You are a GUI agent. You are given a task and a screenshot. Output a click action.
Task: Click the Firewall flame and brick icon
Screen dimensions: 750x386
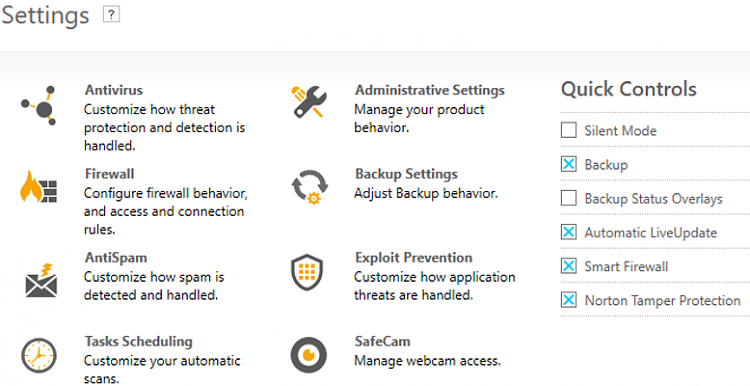[x=38, y=187]
